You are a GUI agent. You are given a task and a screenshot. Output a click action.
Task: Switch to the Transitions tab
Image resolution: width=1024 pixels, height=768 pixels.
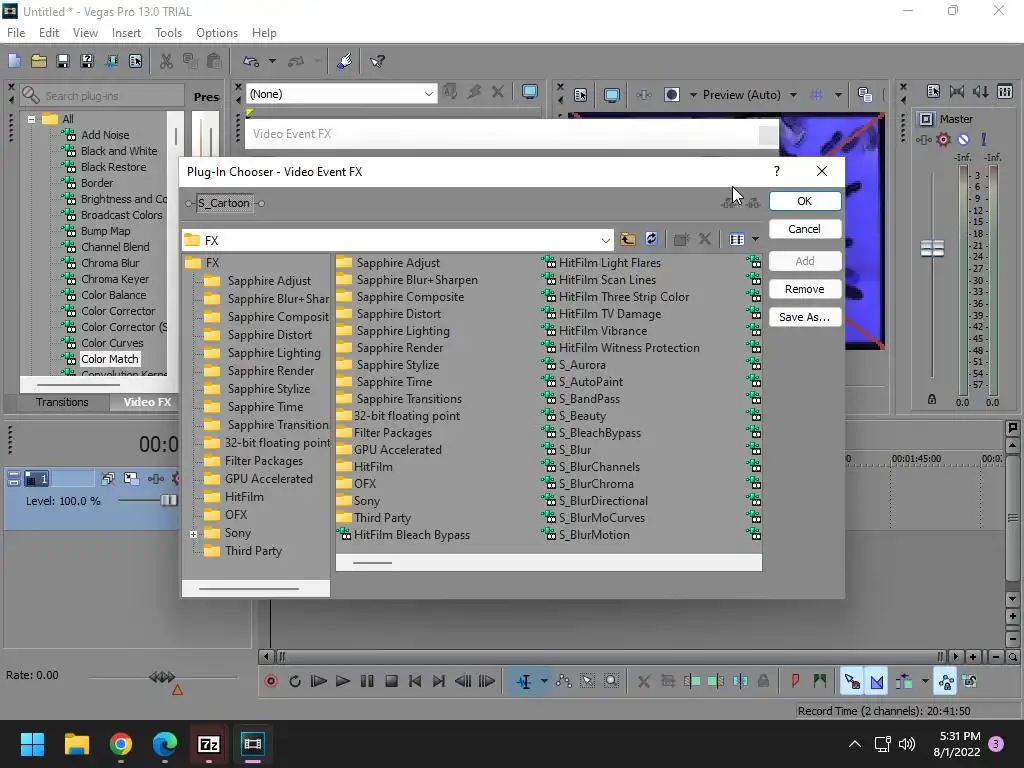click(62, 402)
